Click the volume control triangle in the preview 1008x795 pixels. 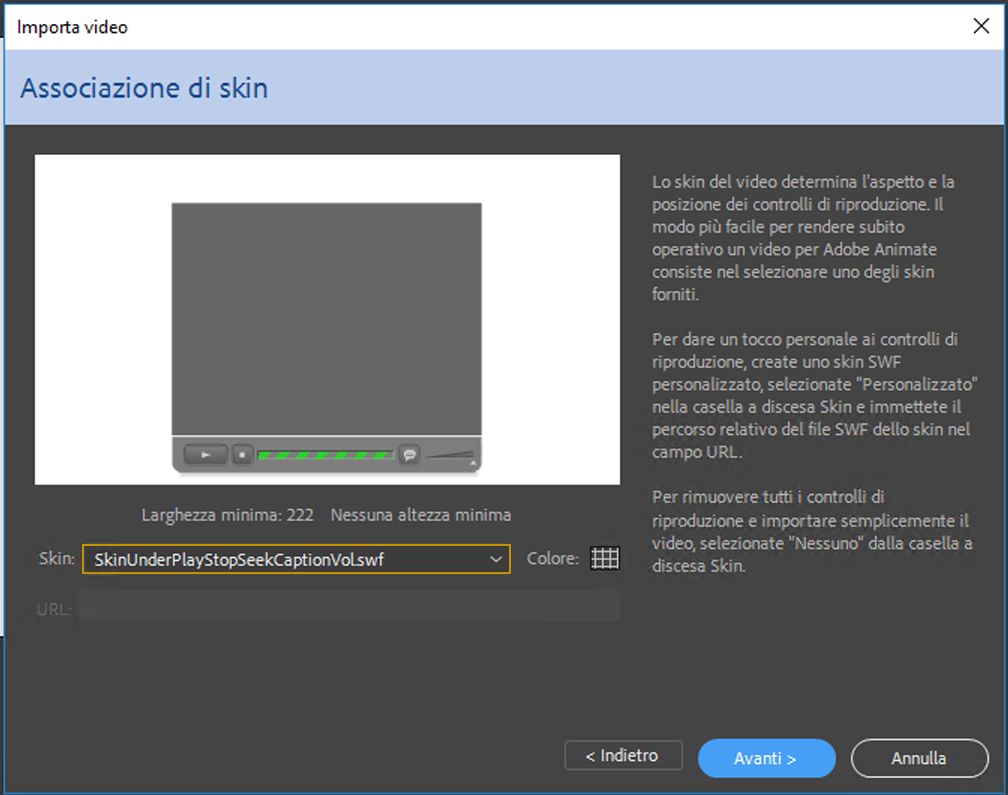point(450,457)
